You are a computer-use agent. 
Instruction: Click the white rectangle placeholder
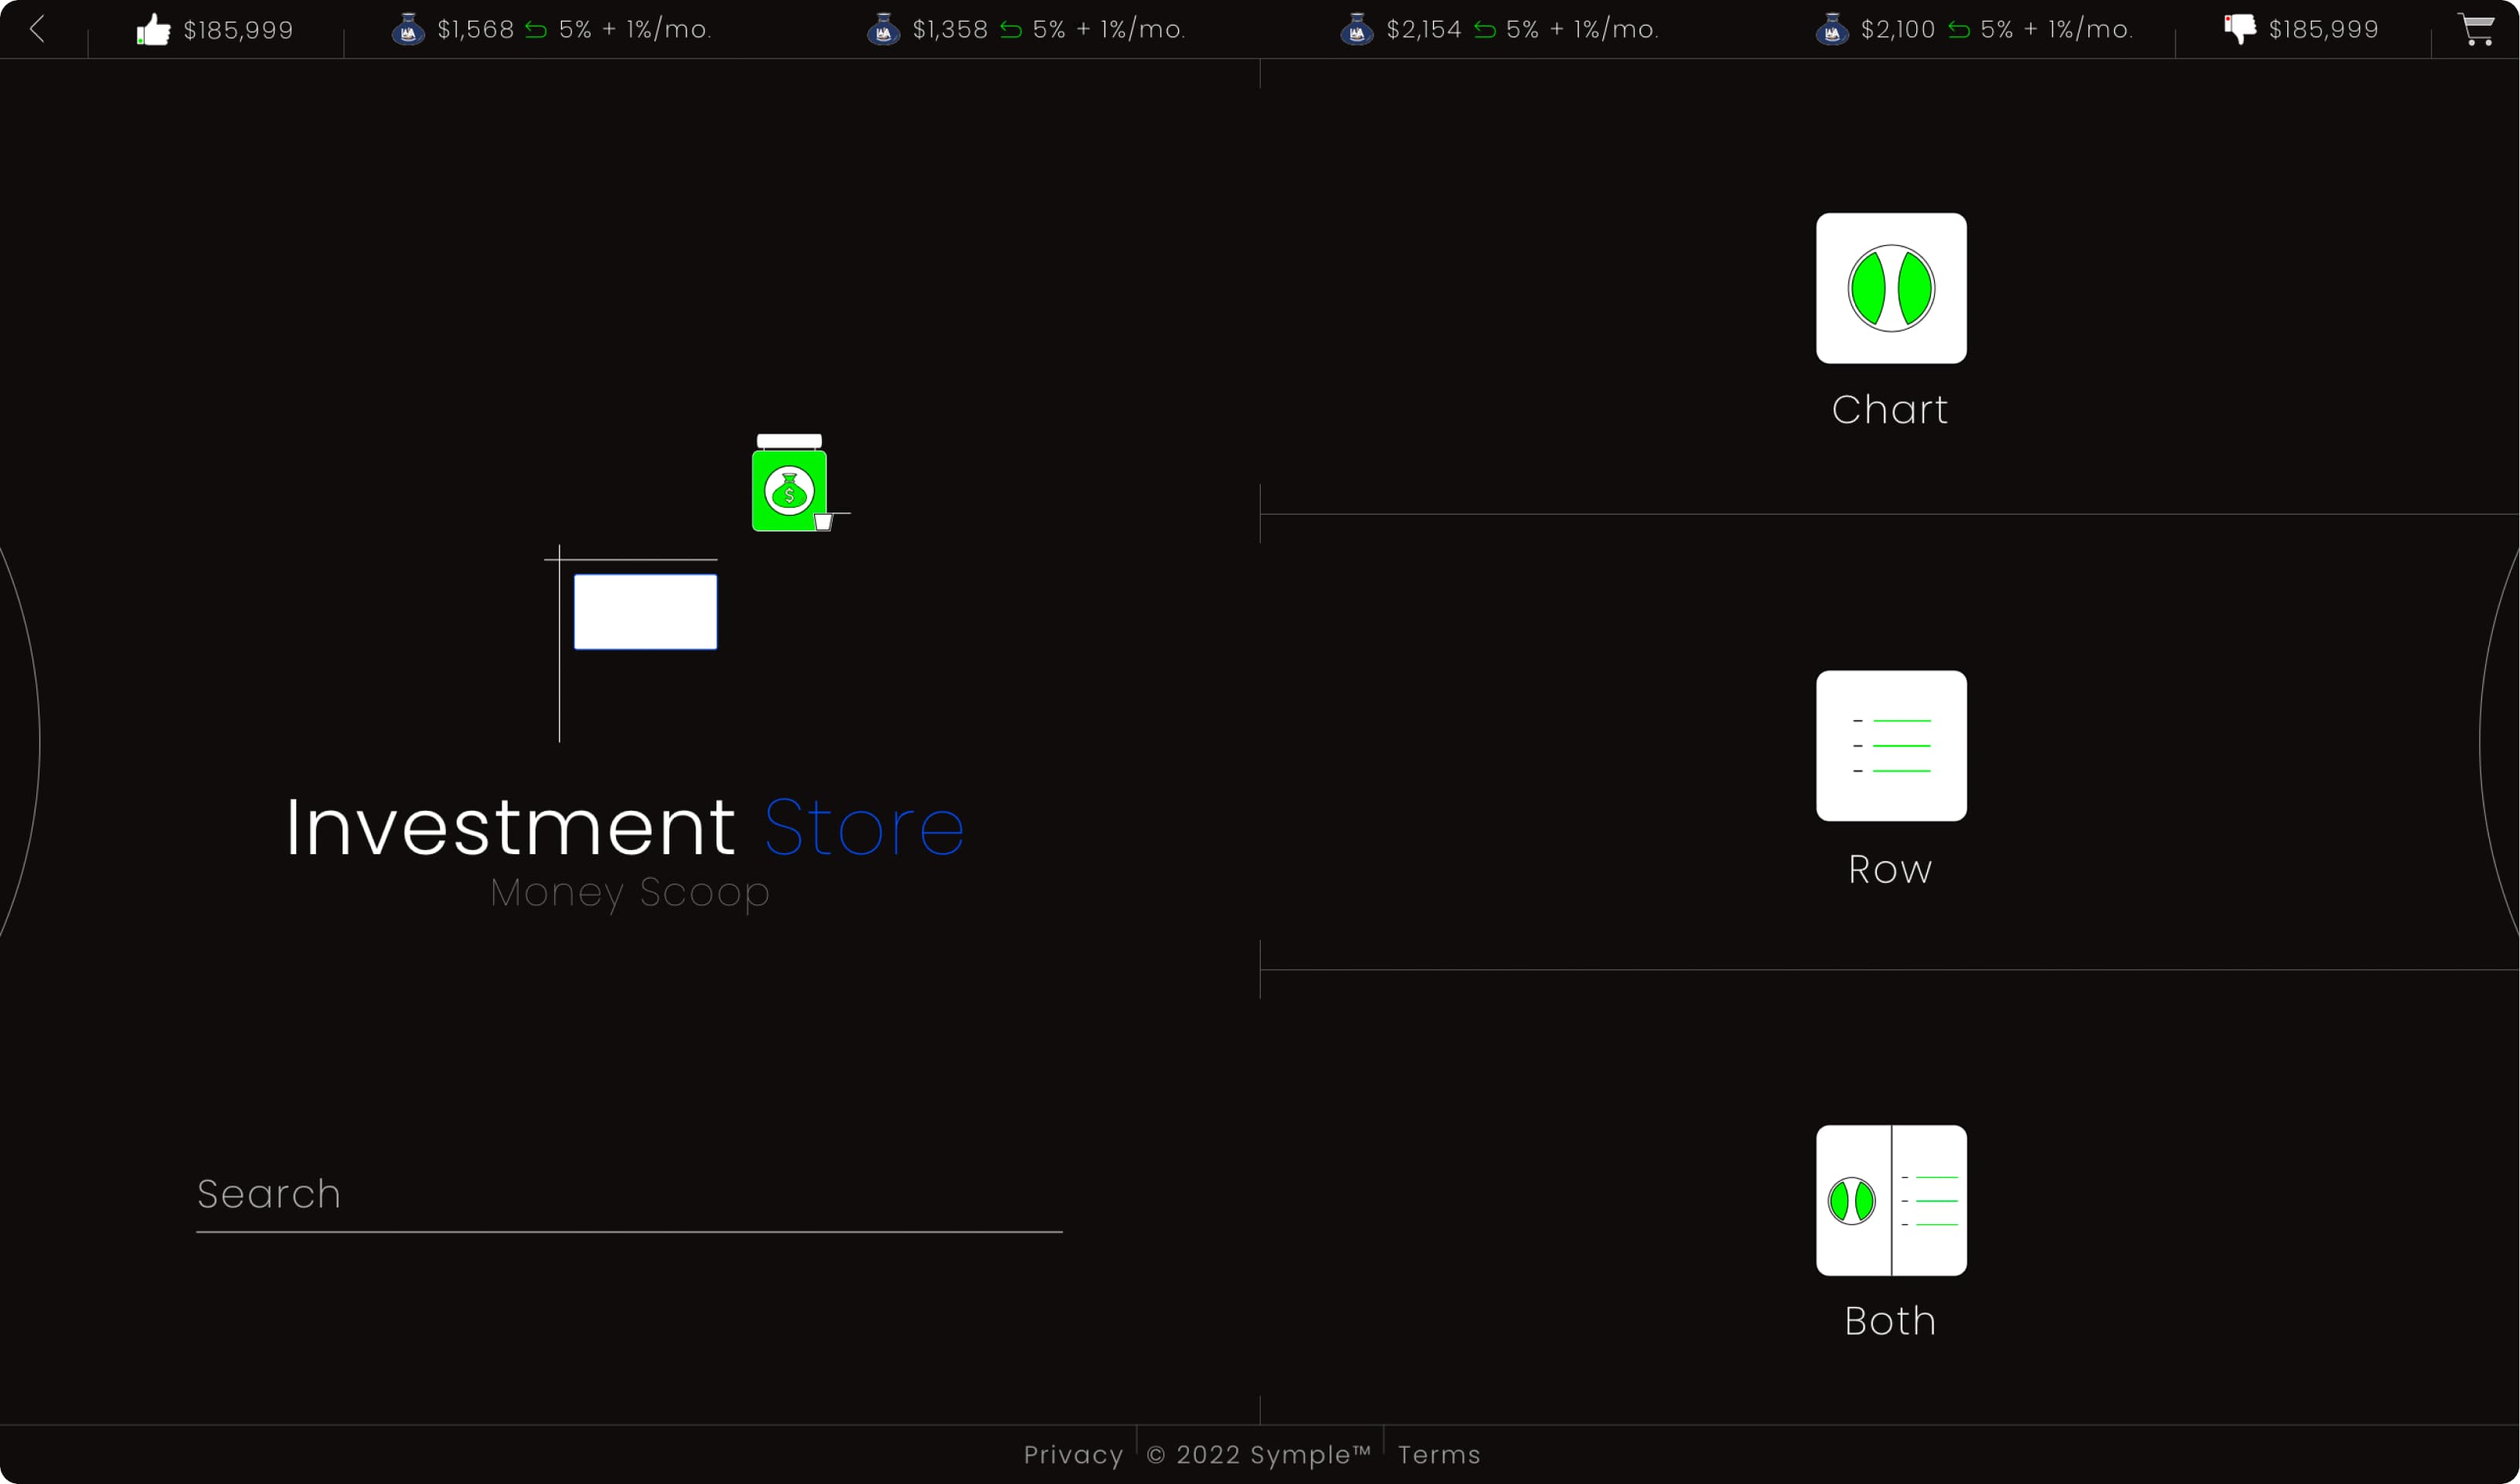[x=645, y=612]
